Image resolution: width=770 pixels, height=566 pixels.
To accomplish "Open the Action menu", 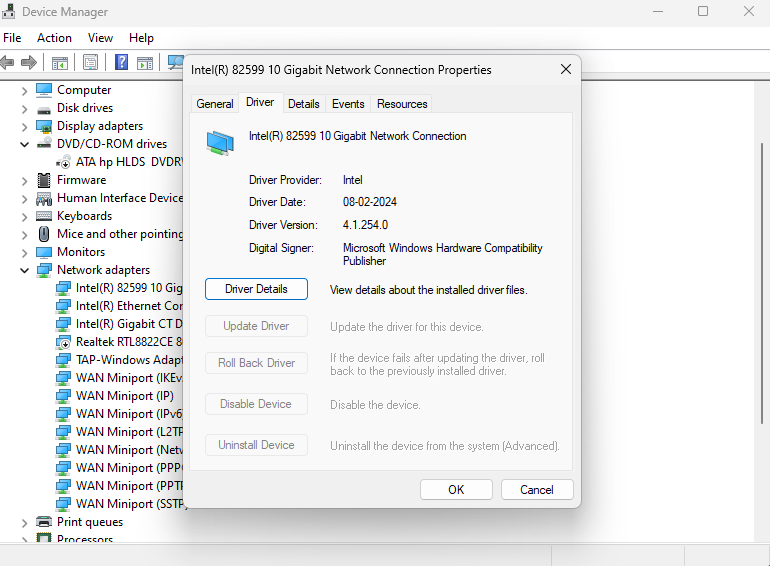I will point(55,38).
